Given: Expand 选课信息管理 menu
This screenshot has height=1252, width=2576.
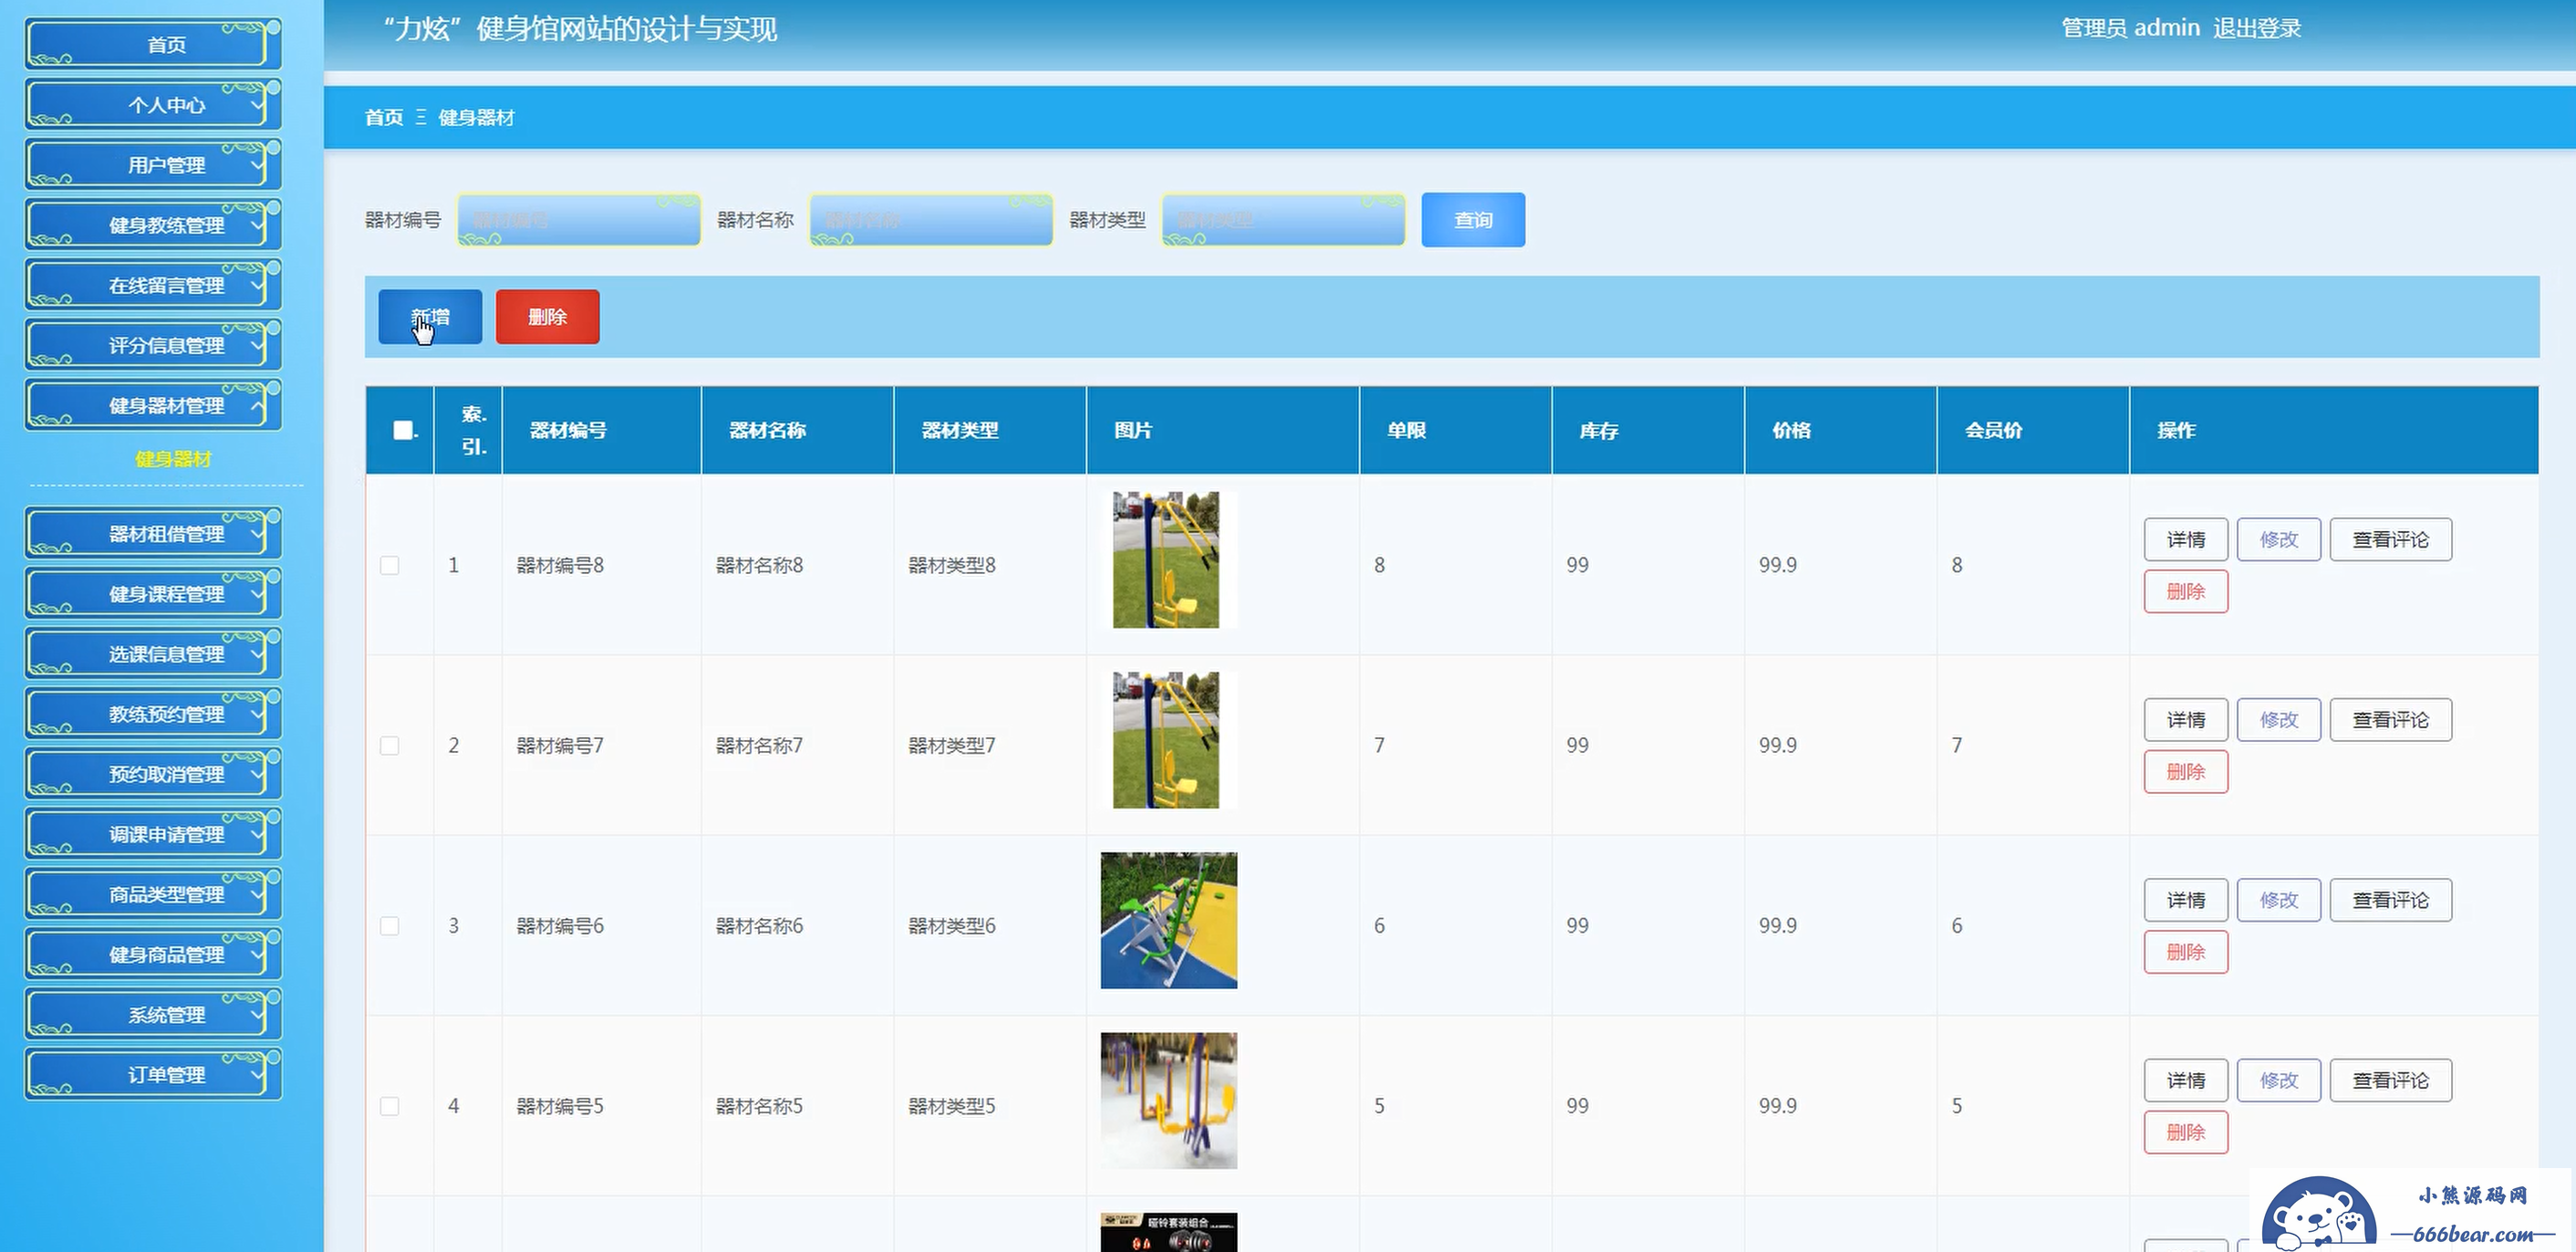Looking at the screenshot, I should click(x=153, y=653).
